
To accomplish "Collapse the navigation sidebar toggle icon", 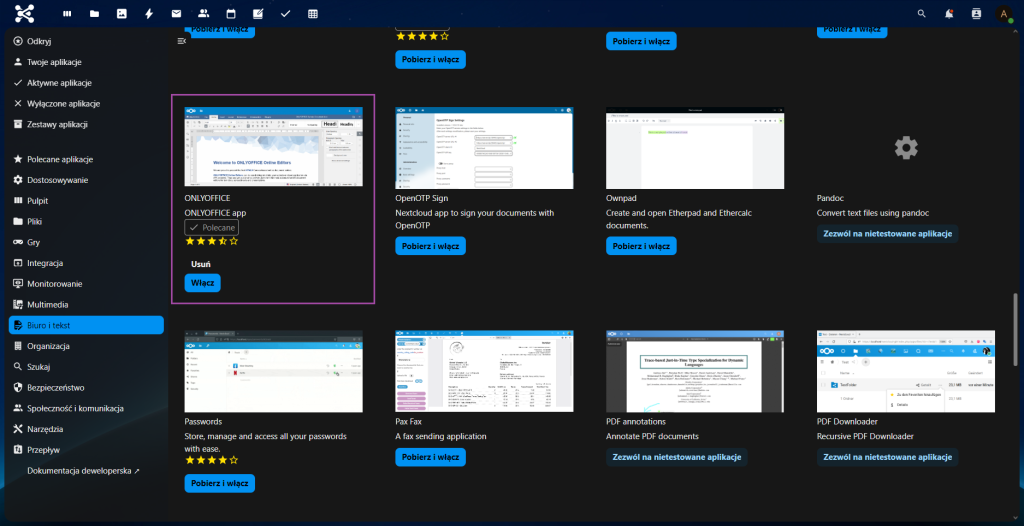I will click(x=182, y=41).
